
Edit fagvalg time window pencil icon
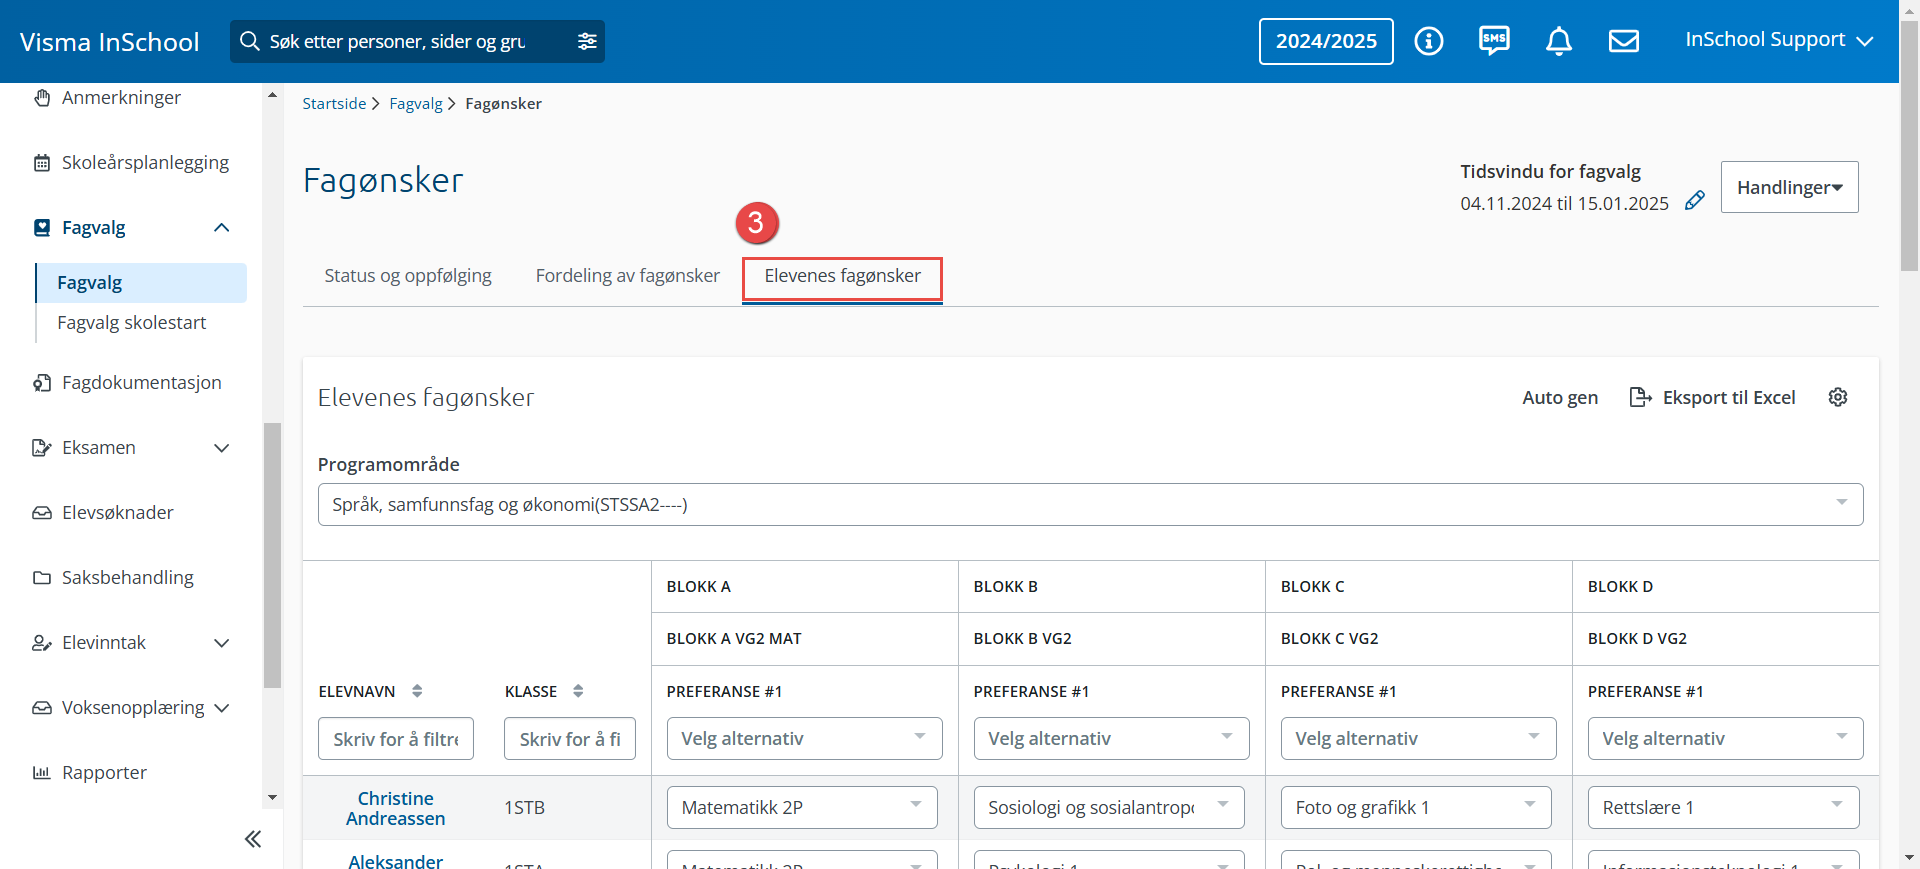click(x=1694, y=201)
